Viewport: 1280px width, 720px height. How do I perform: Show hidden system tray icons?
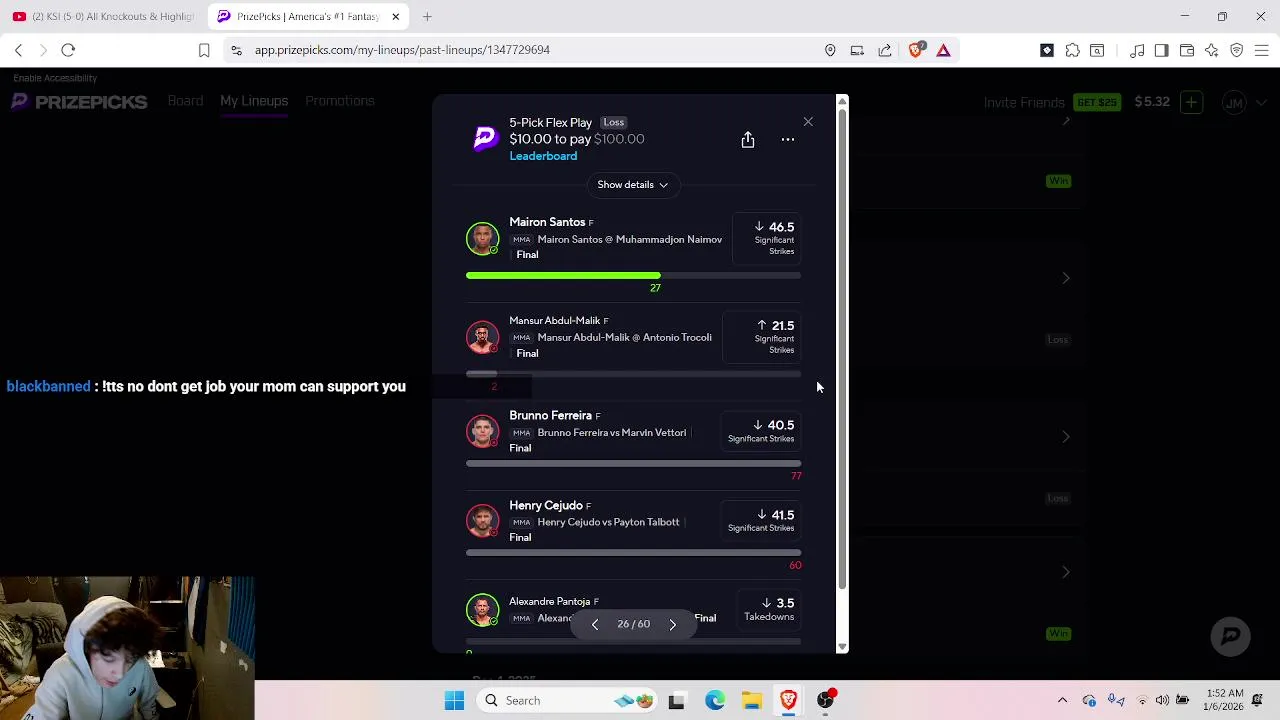(x=1062, y=700)
